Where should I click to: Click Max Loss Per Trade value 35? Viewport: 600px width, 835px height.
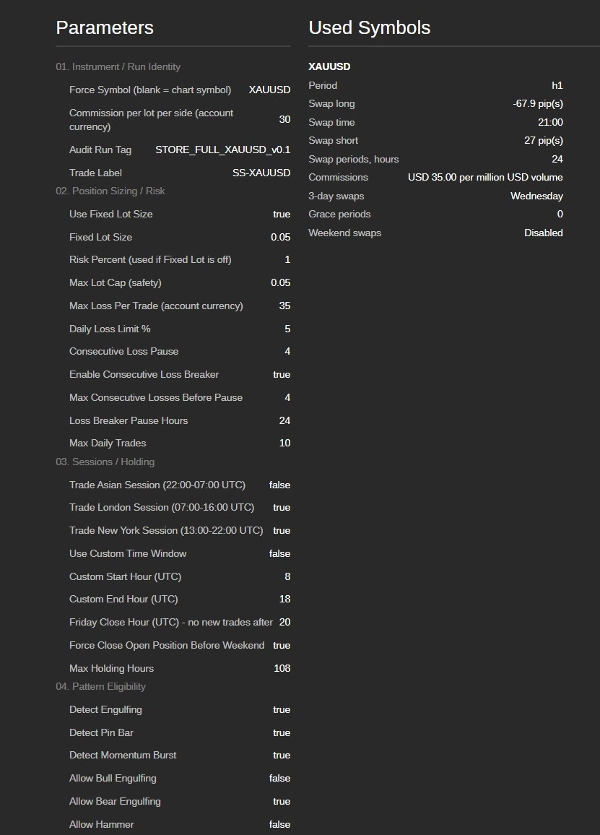285,306
